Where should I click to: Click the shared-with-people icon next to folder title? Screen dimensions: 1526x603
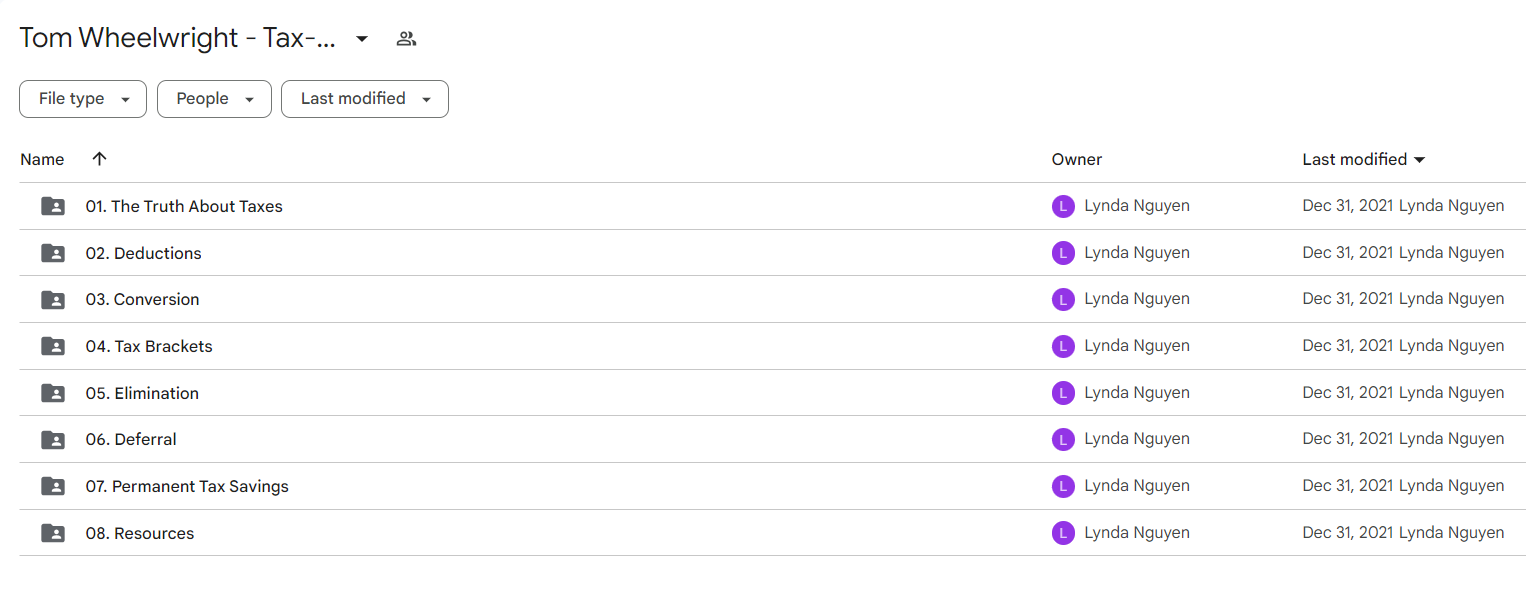[x=406, y=39]
